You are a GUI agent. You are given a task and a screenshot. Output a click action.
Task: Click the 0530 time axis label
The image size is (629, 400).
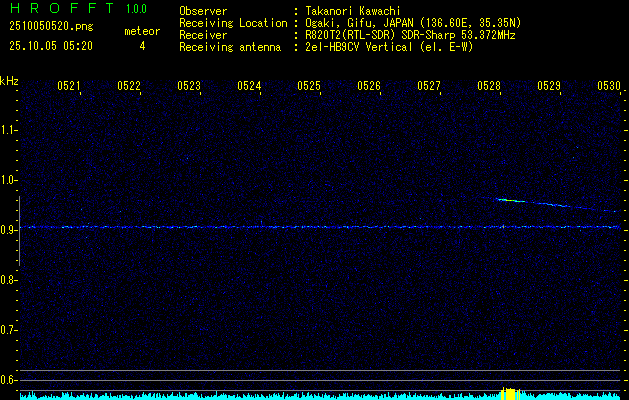[609, 85]
